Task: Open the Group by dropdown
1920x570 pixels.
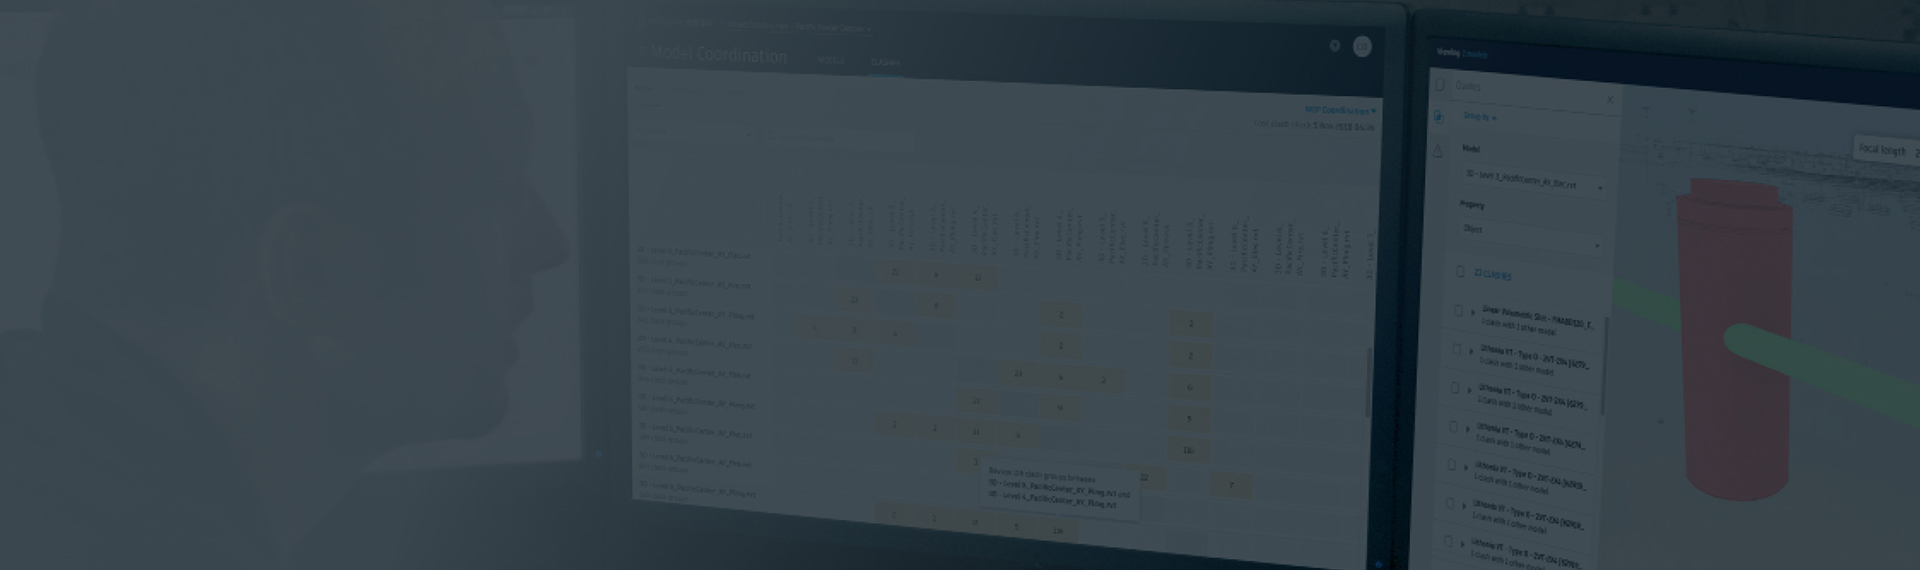Action: tap(1480, 117)
